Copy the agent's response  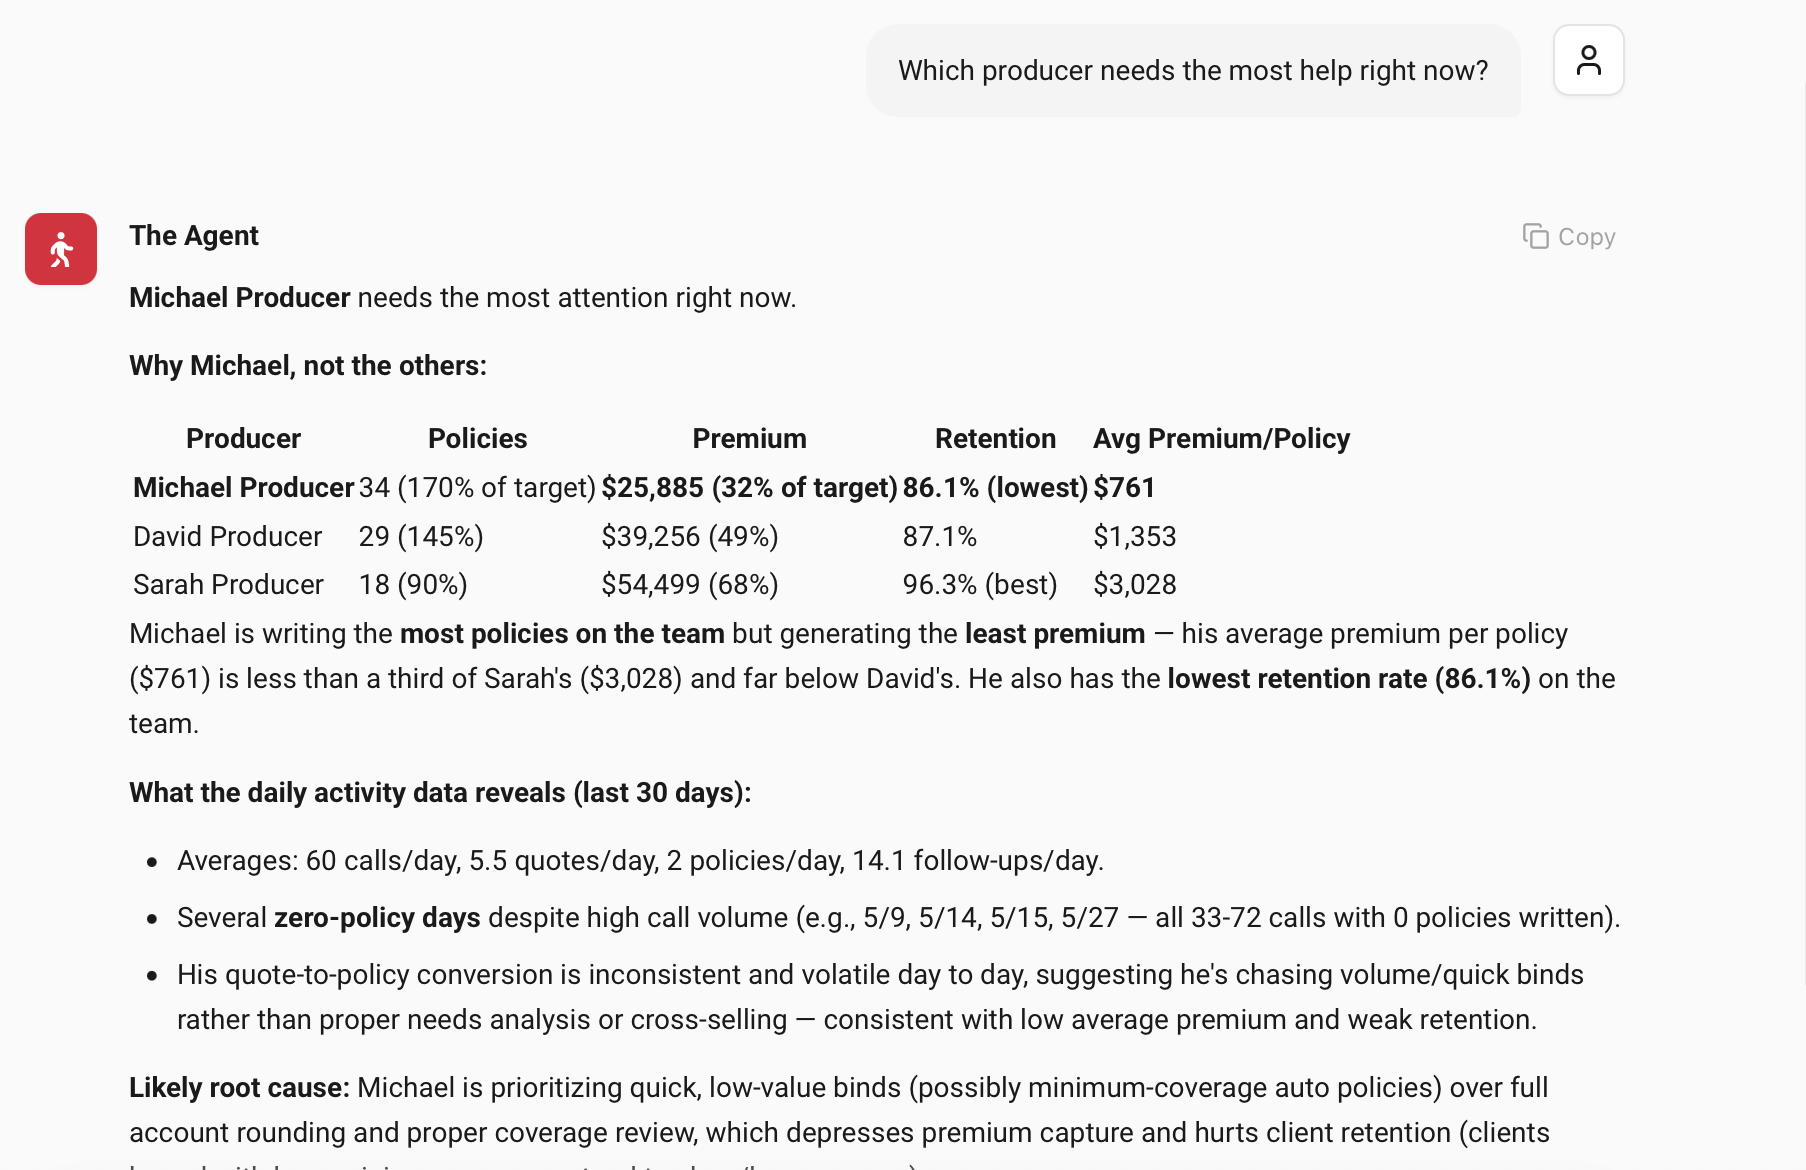pos(1569,237)
